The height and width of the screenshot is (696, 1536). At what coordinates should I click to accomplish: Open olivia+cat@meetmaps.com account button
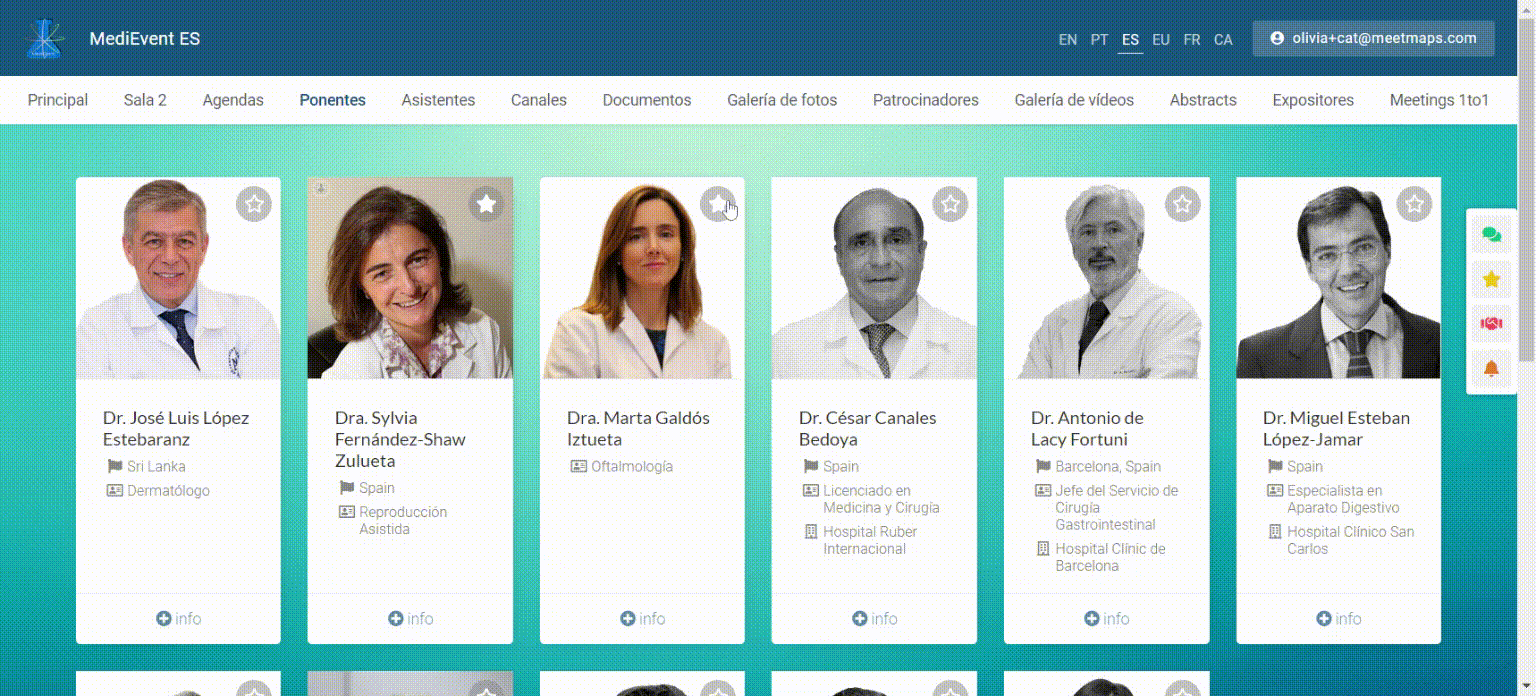point(1374,38)
